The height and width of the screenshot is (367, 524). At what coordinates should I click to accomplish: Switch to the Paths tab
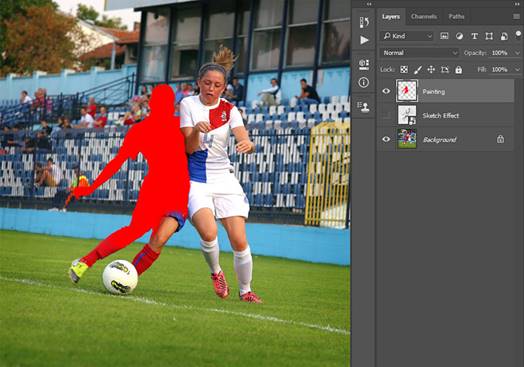[456, 16]
